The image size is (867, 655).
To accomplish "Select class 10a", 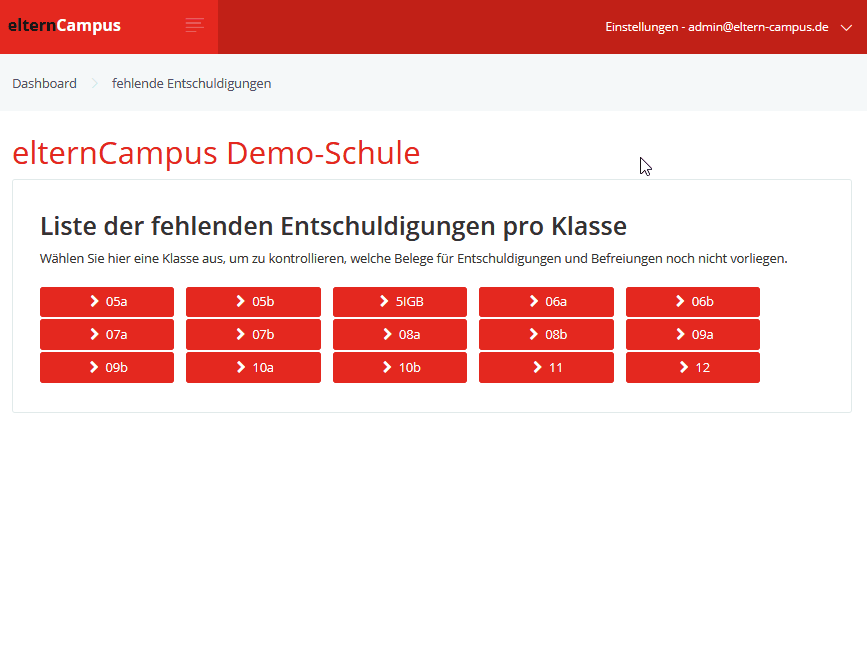I will pos(253,368).
